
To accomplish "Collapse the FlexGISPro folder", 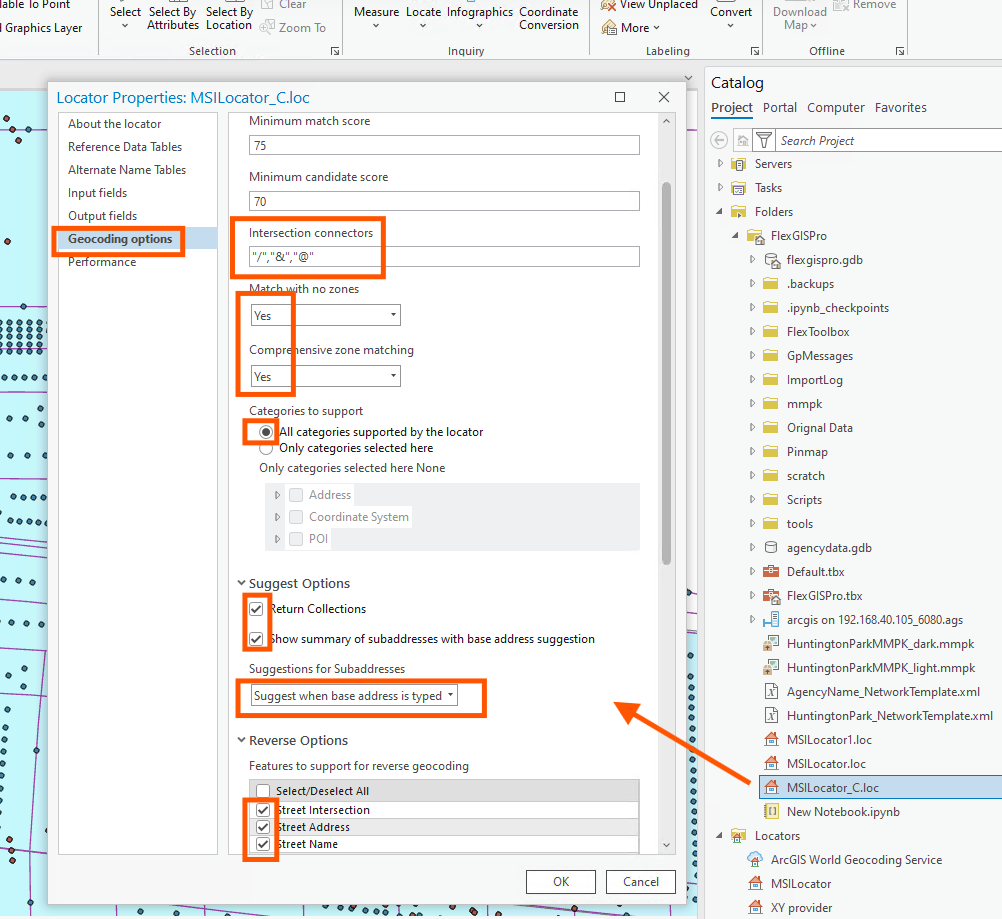I will point(735,236).
